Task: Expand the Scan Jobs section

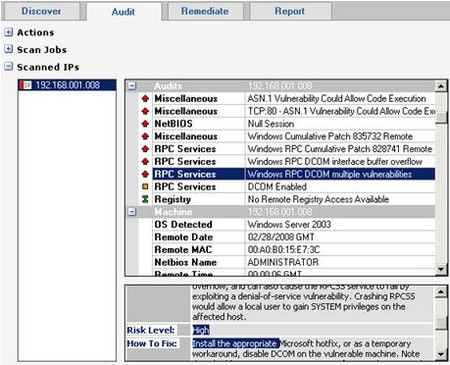Action: coord(9,49)
